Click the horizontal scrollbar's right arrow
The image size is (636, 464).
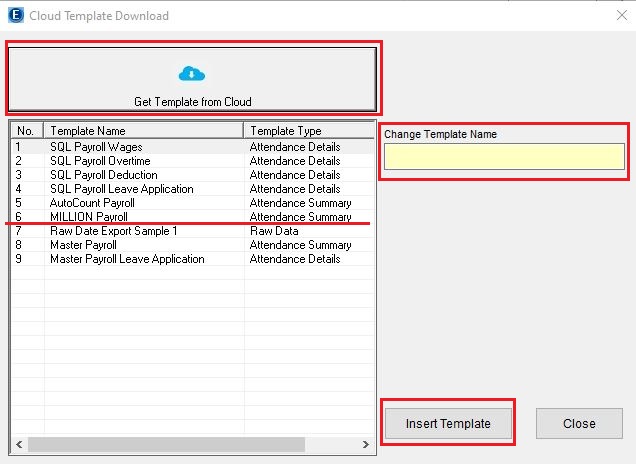(366, 444)
